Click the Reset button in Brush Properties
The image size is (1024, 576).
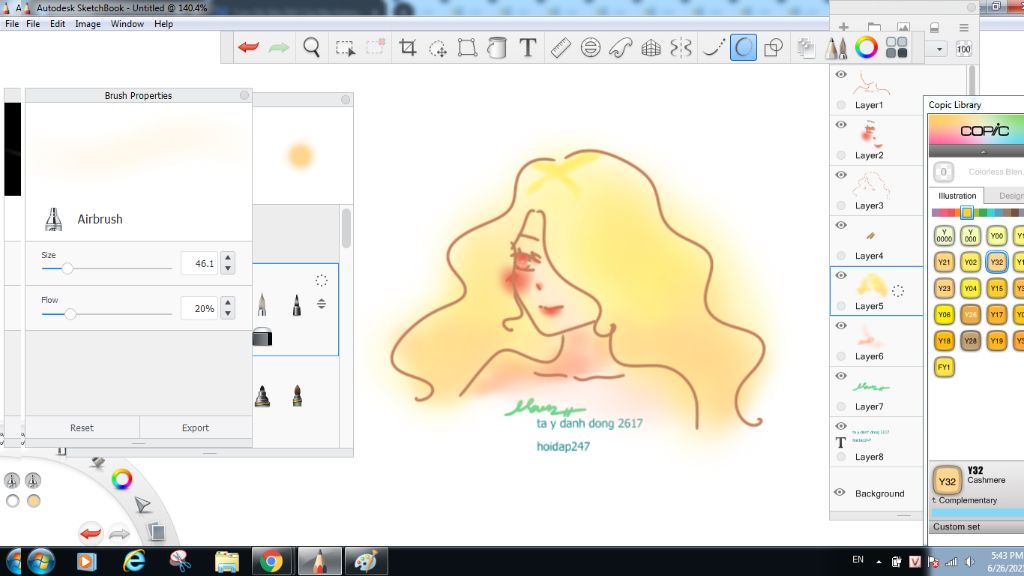click(x=82, y=428)
